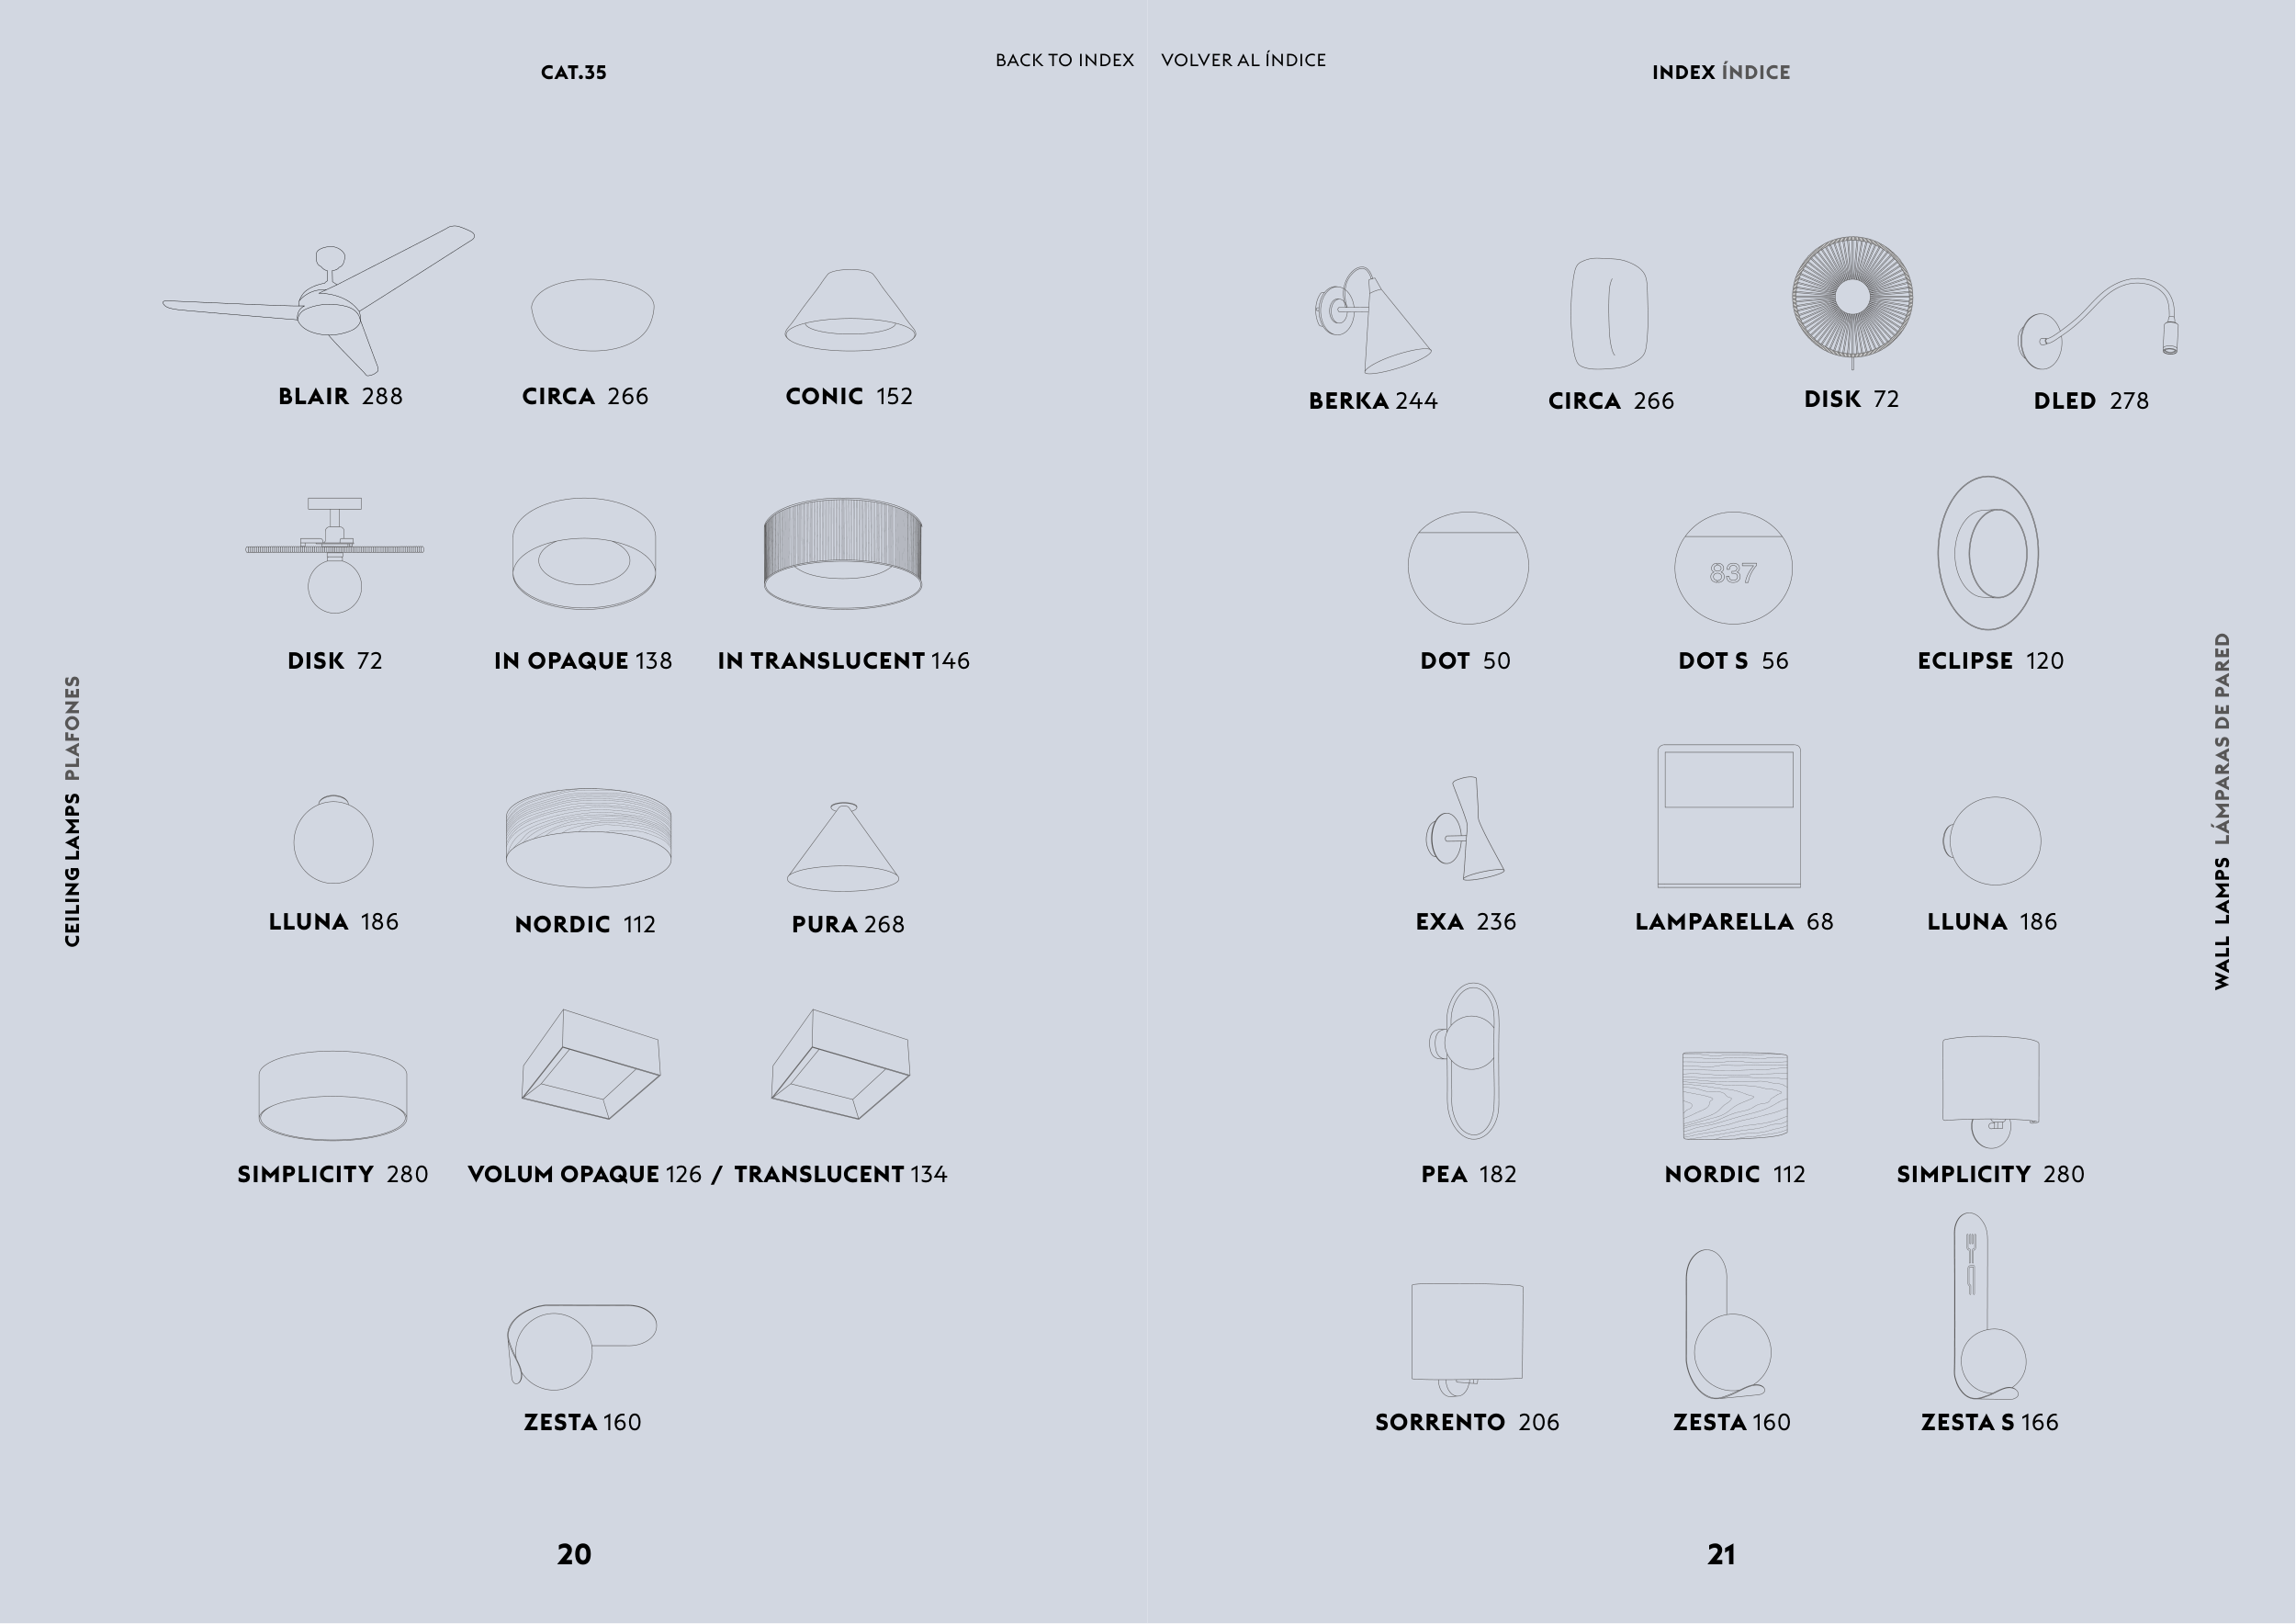This screenshot has width=2296, height=1624.
Task: Click the Berka wall lamp drawing
Action: (1374, 320)
